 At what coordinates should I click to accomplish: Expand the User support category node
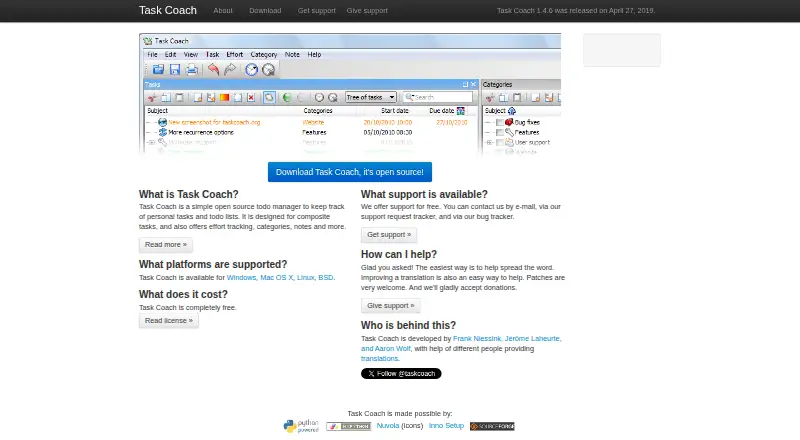[489, 143]
